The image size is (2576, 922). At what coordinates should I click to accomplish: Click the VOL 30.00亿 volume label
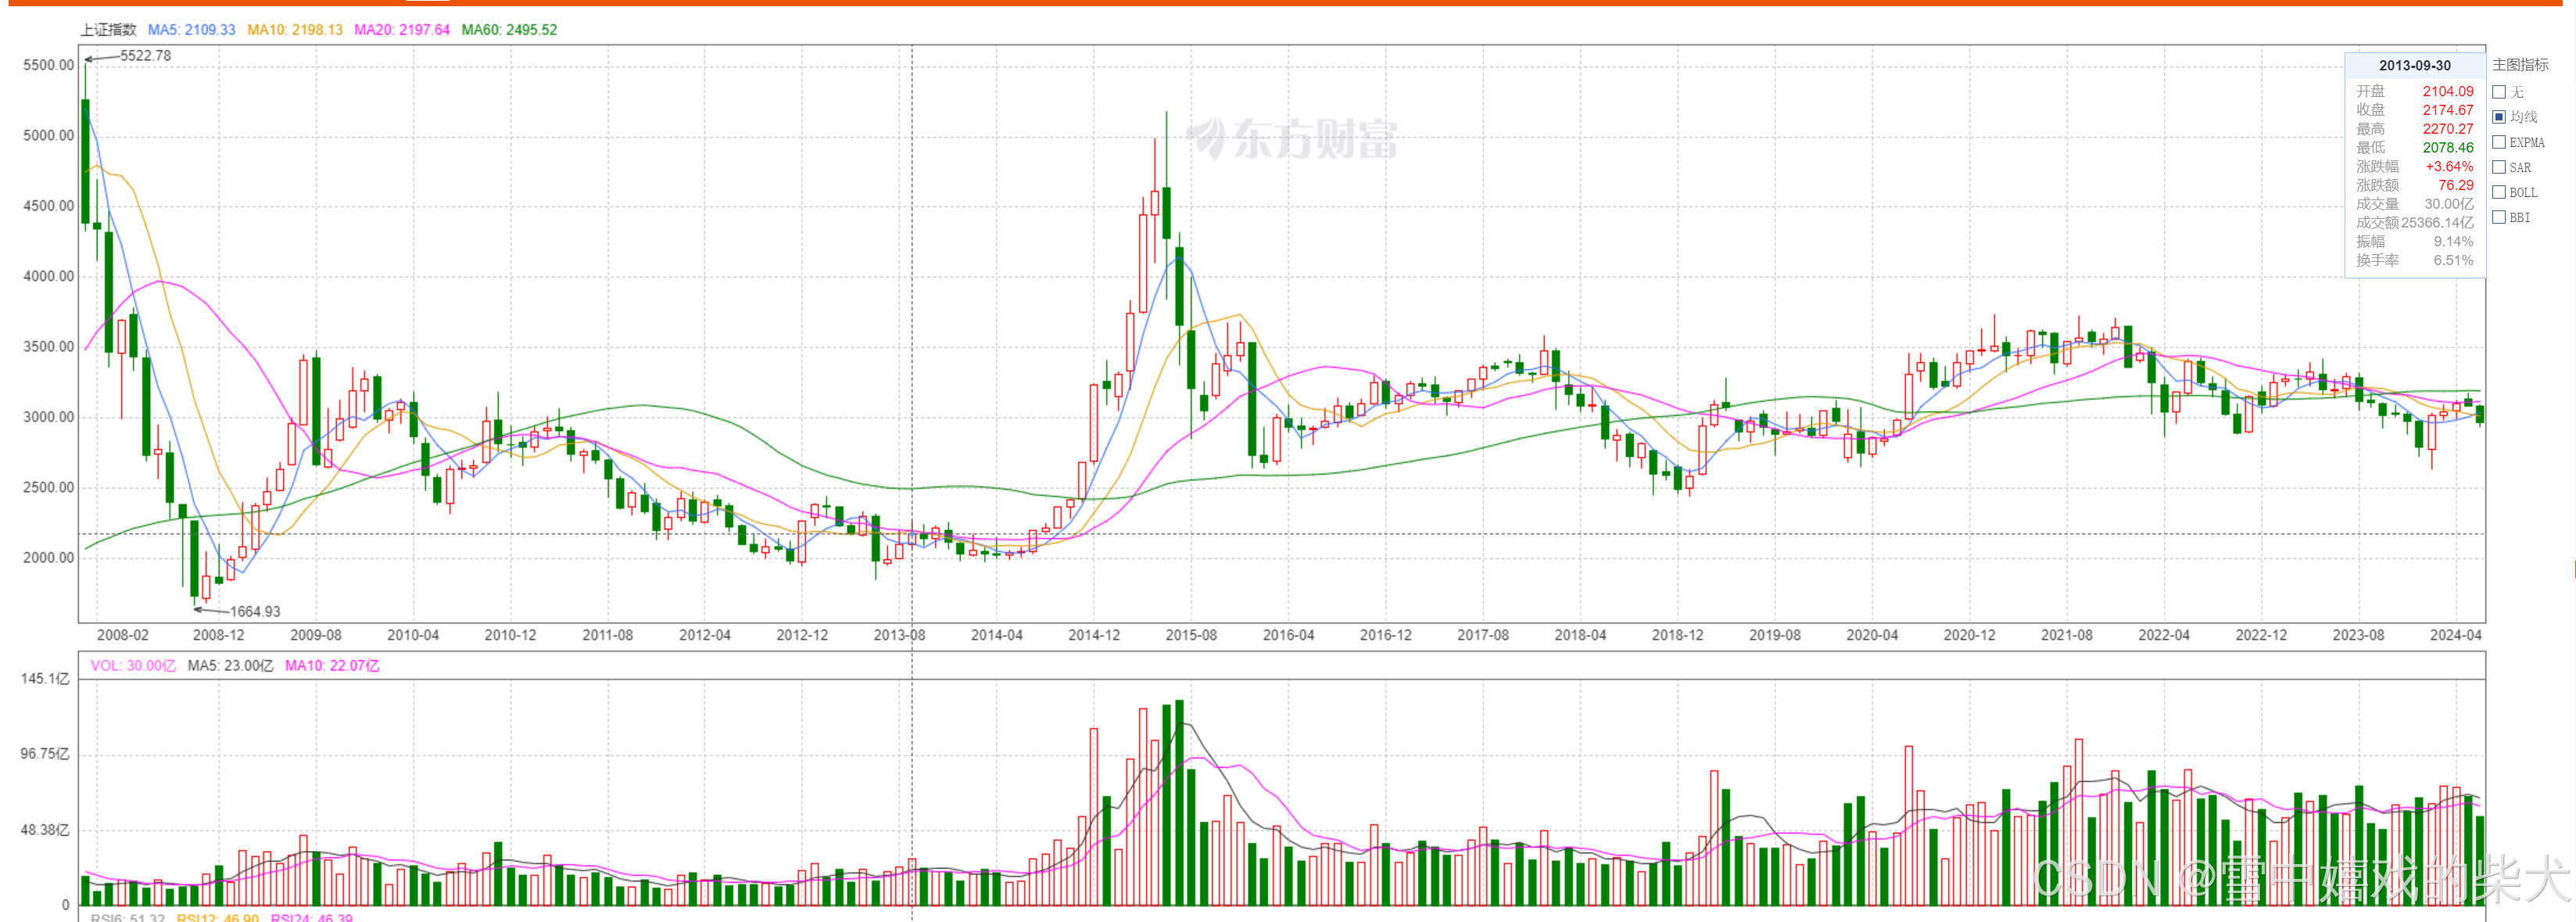(133, 666)
